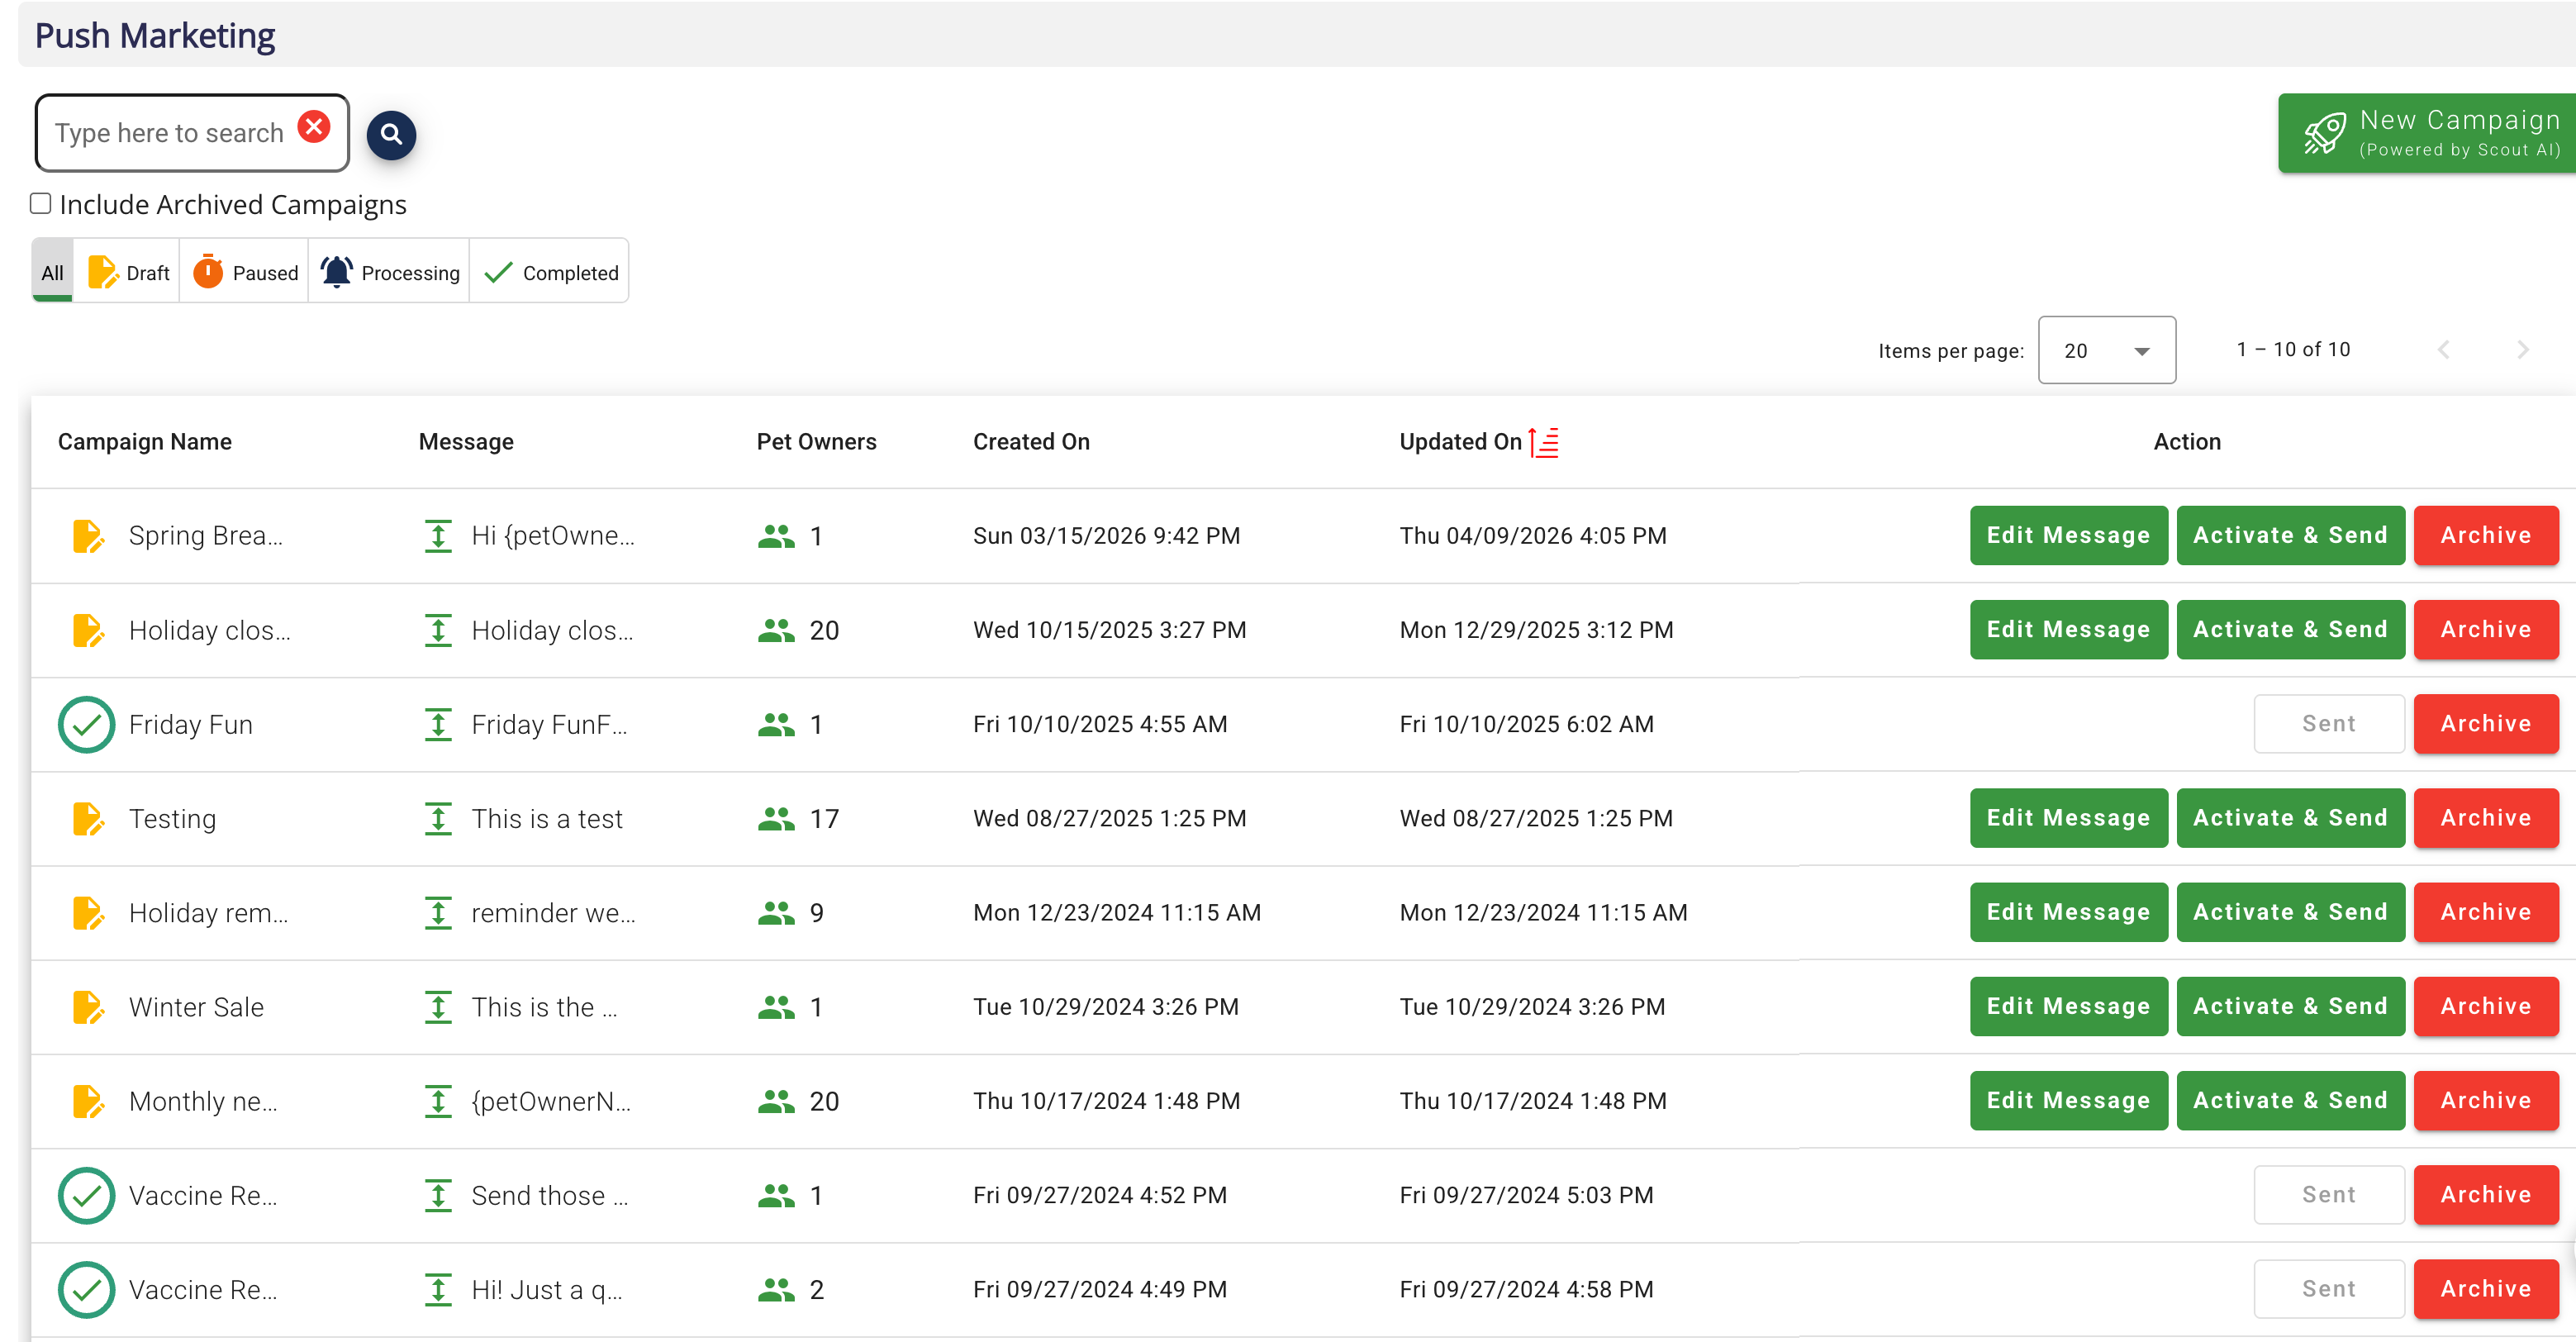Click the magnifying glass search button
Image resolution: width=2576 pixels, height=1342 pixels.
[391, 134]
